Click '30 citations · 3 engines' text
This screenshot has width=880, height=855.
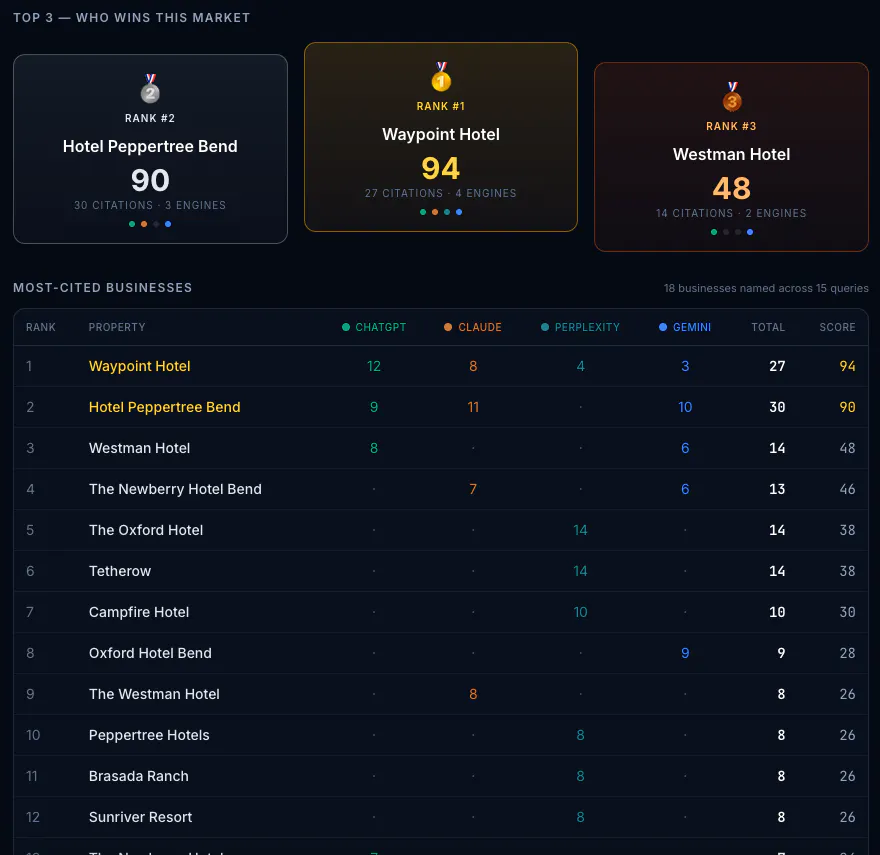150,205
